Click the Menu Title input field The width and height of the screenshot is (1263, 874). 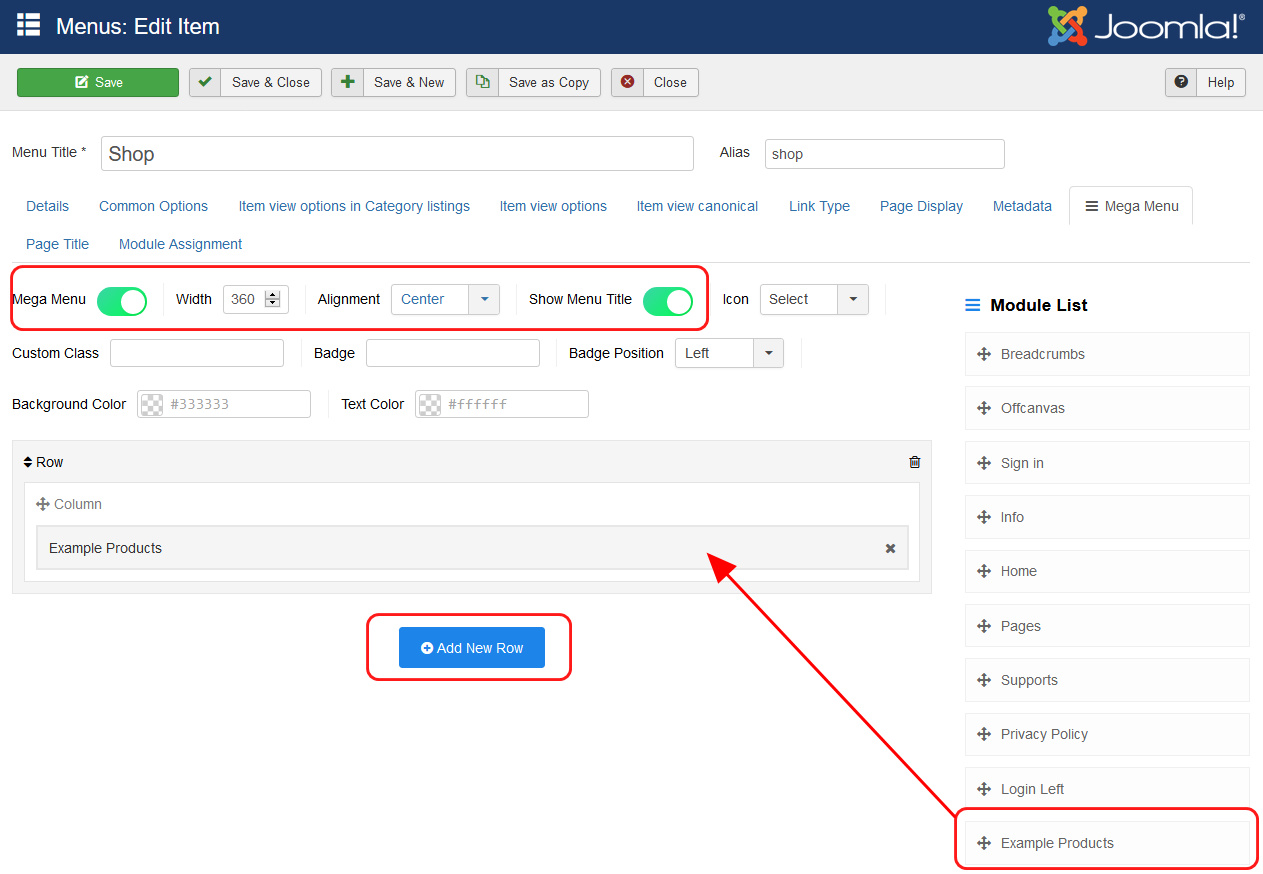397,154
